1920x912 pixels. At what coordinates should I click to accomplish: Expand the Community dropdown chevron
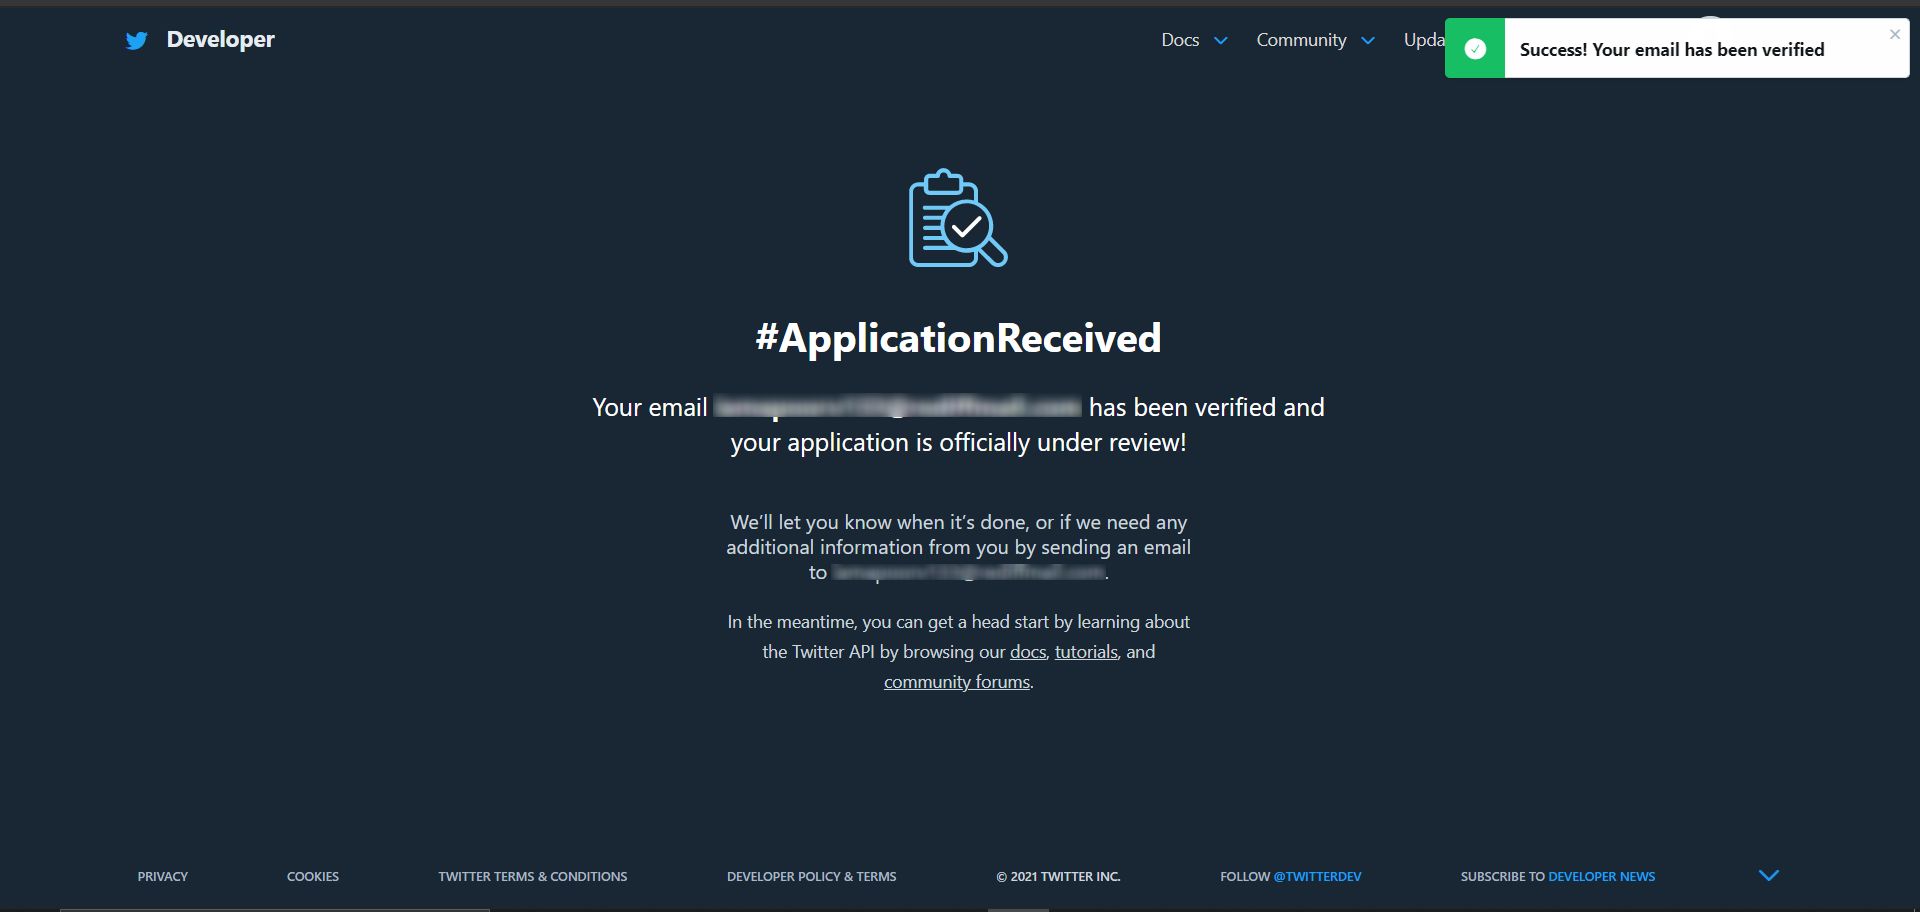(x=1368, y=41)
